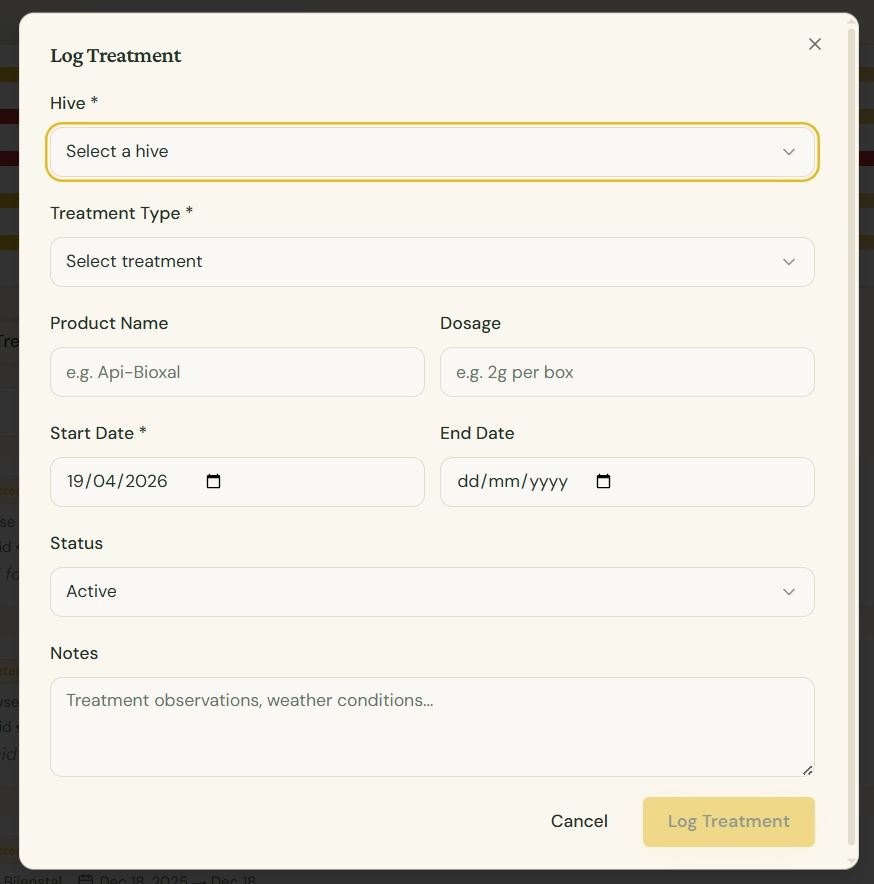Click the Status field label
Image resolution: width=874 pixels, height=884 pixels.
point(76,543)
